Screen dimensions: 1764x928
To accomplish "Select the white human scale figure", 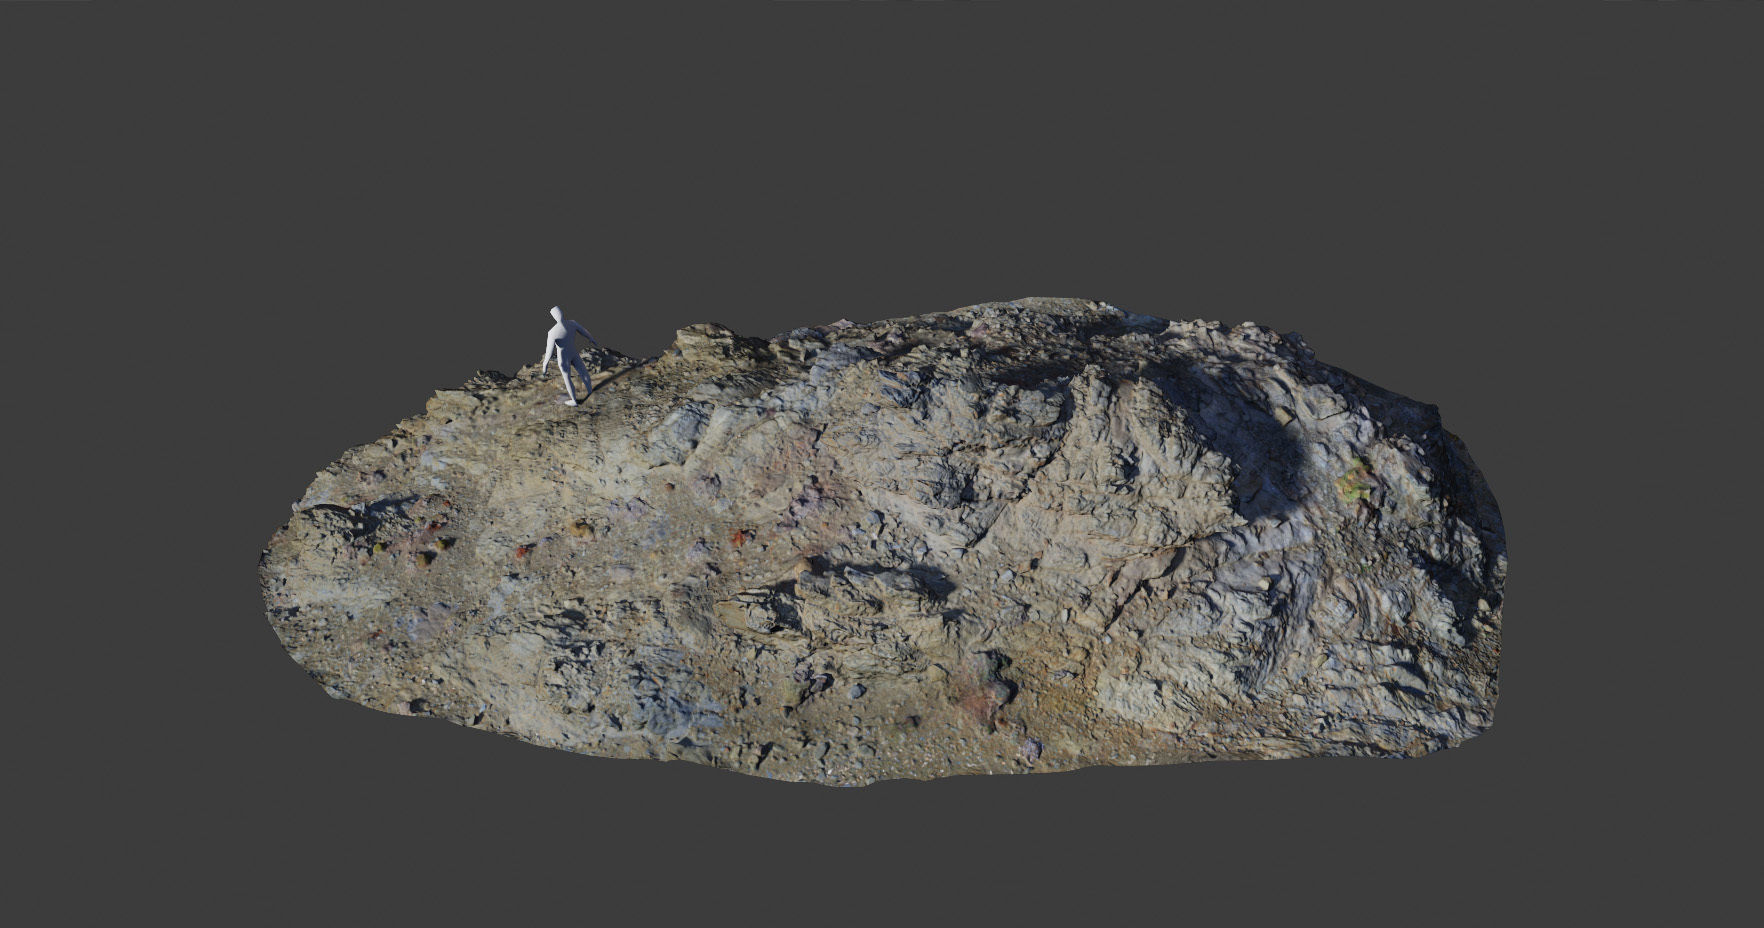I will (x=567, y=355).
